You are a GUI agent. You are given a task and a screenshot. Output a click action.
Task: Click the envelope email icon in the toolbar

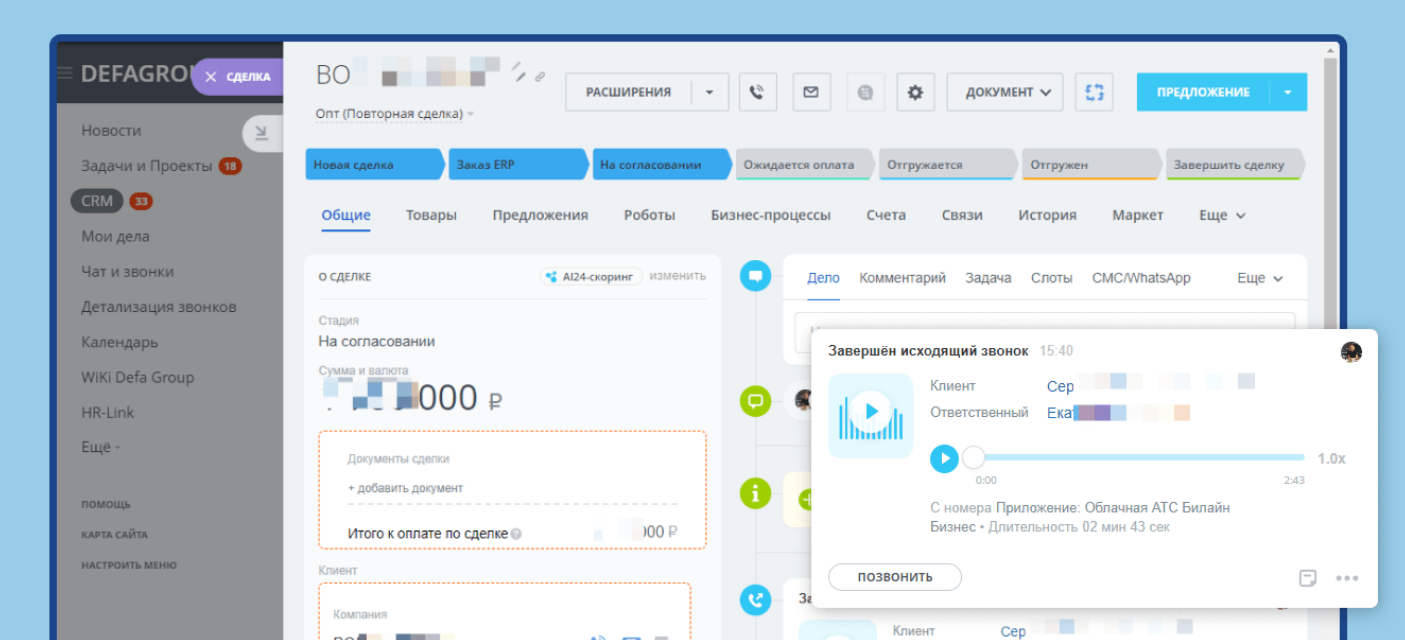pos(811,92)
